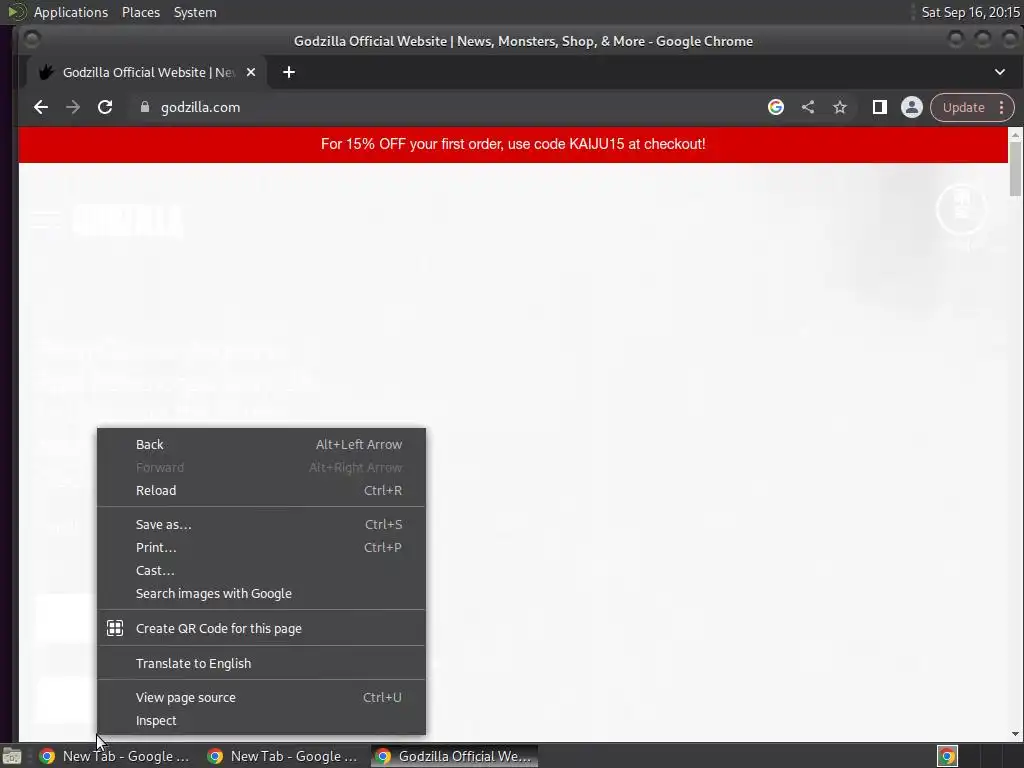Open the System menu
The width and height of the screenshot is (1024, 768).
pos(195,12)
